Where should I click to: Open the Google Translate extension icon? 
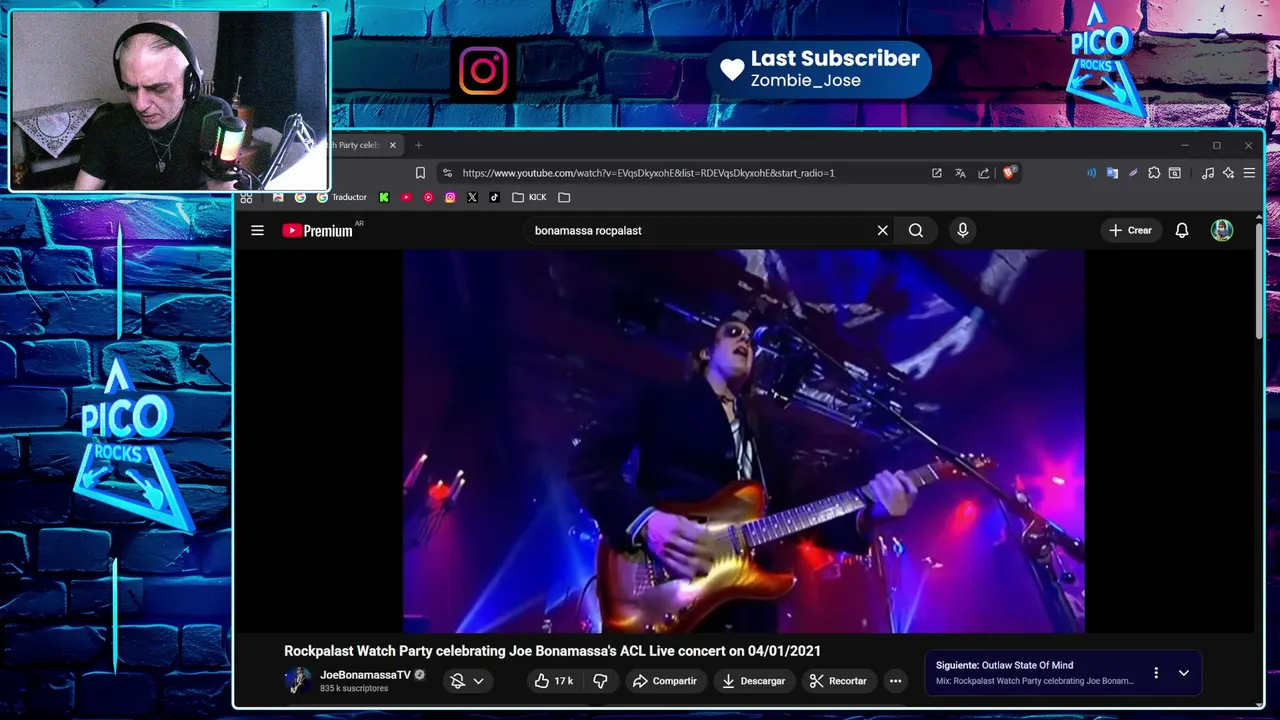click(1112, 173)
